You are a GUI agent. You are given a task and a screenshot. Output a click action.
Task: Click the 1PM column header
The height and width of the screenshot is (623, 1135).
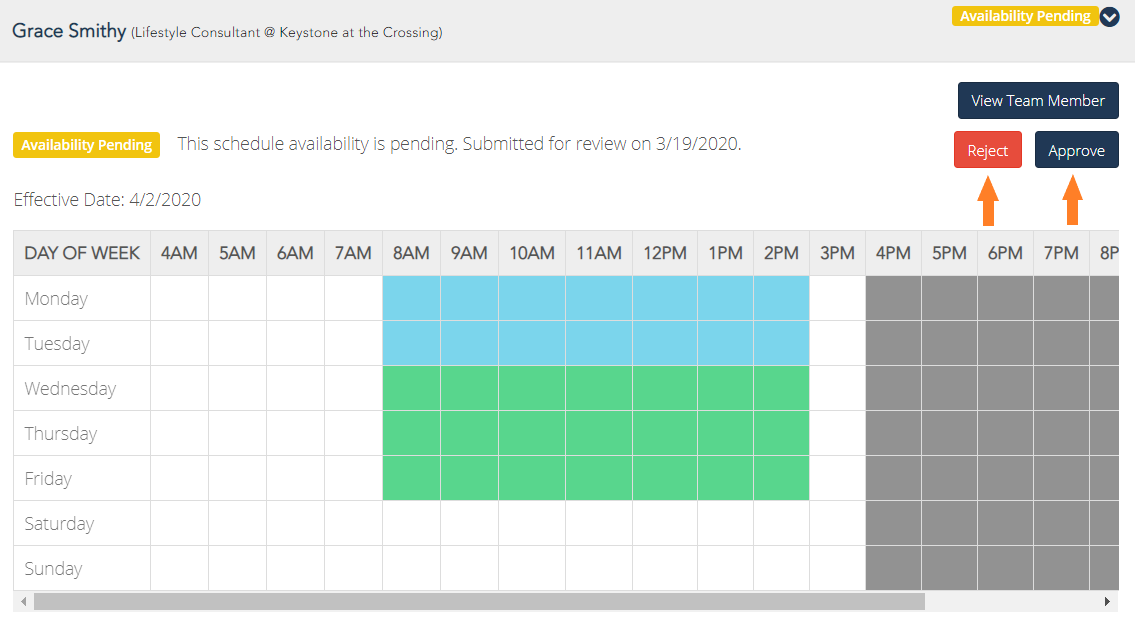725,253
